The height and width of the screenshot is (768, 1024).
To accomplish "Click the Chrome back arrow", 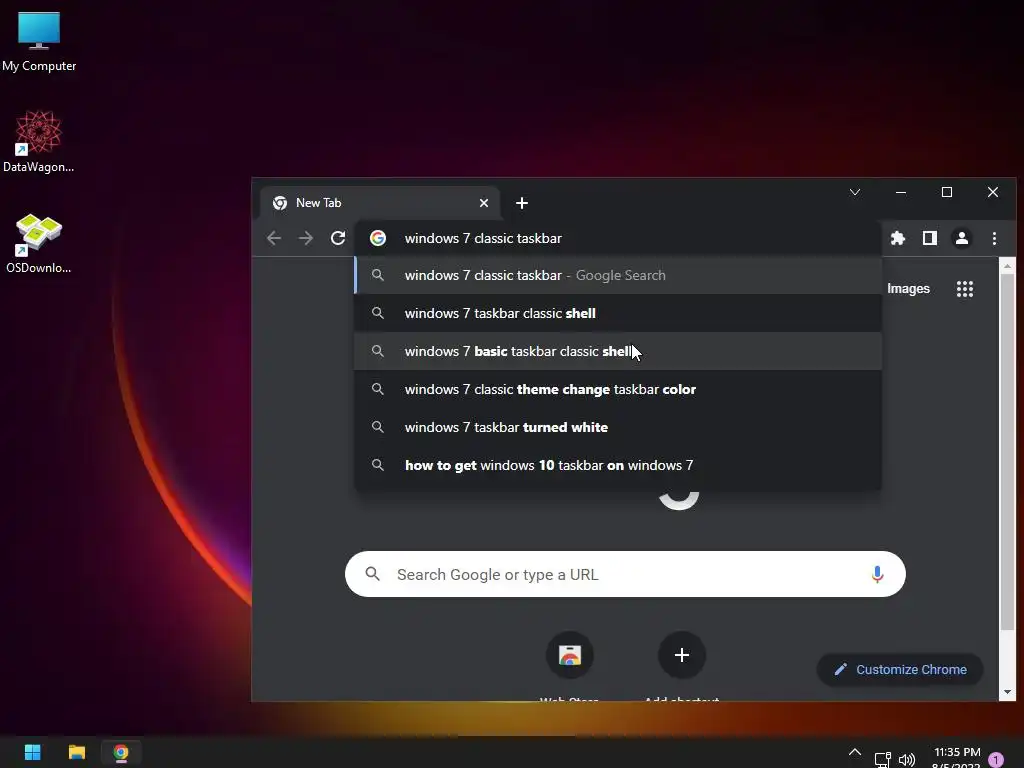I will click(x=274, y=238).
